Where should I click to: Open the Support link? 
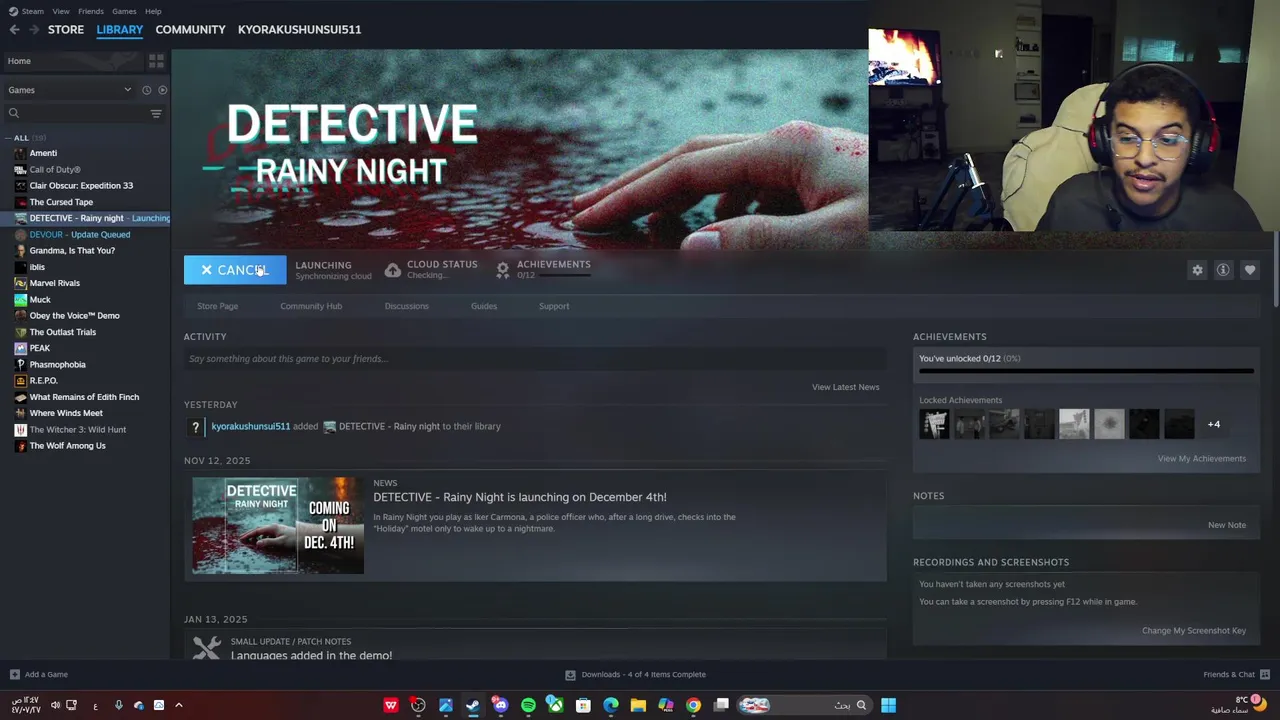coord(554,306)
